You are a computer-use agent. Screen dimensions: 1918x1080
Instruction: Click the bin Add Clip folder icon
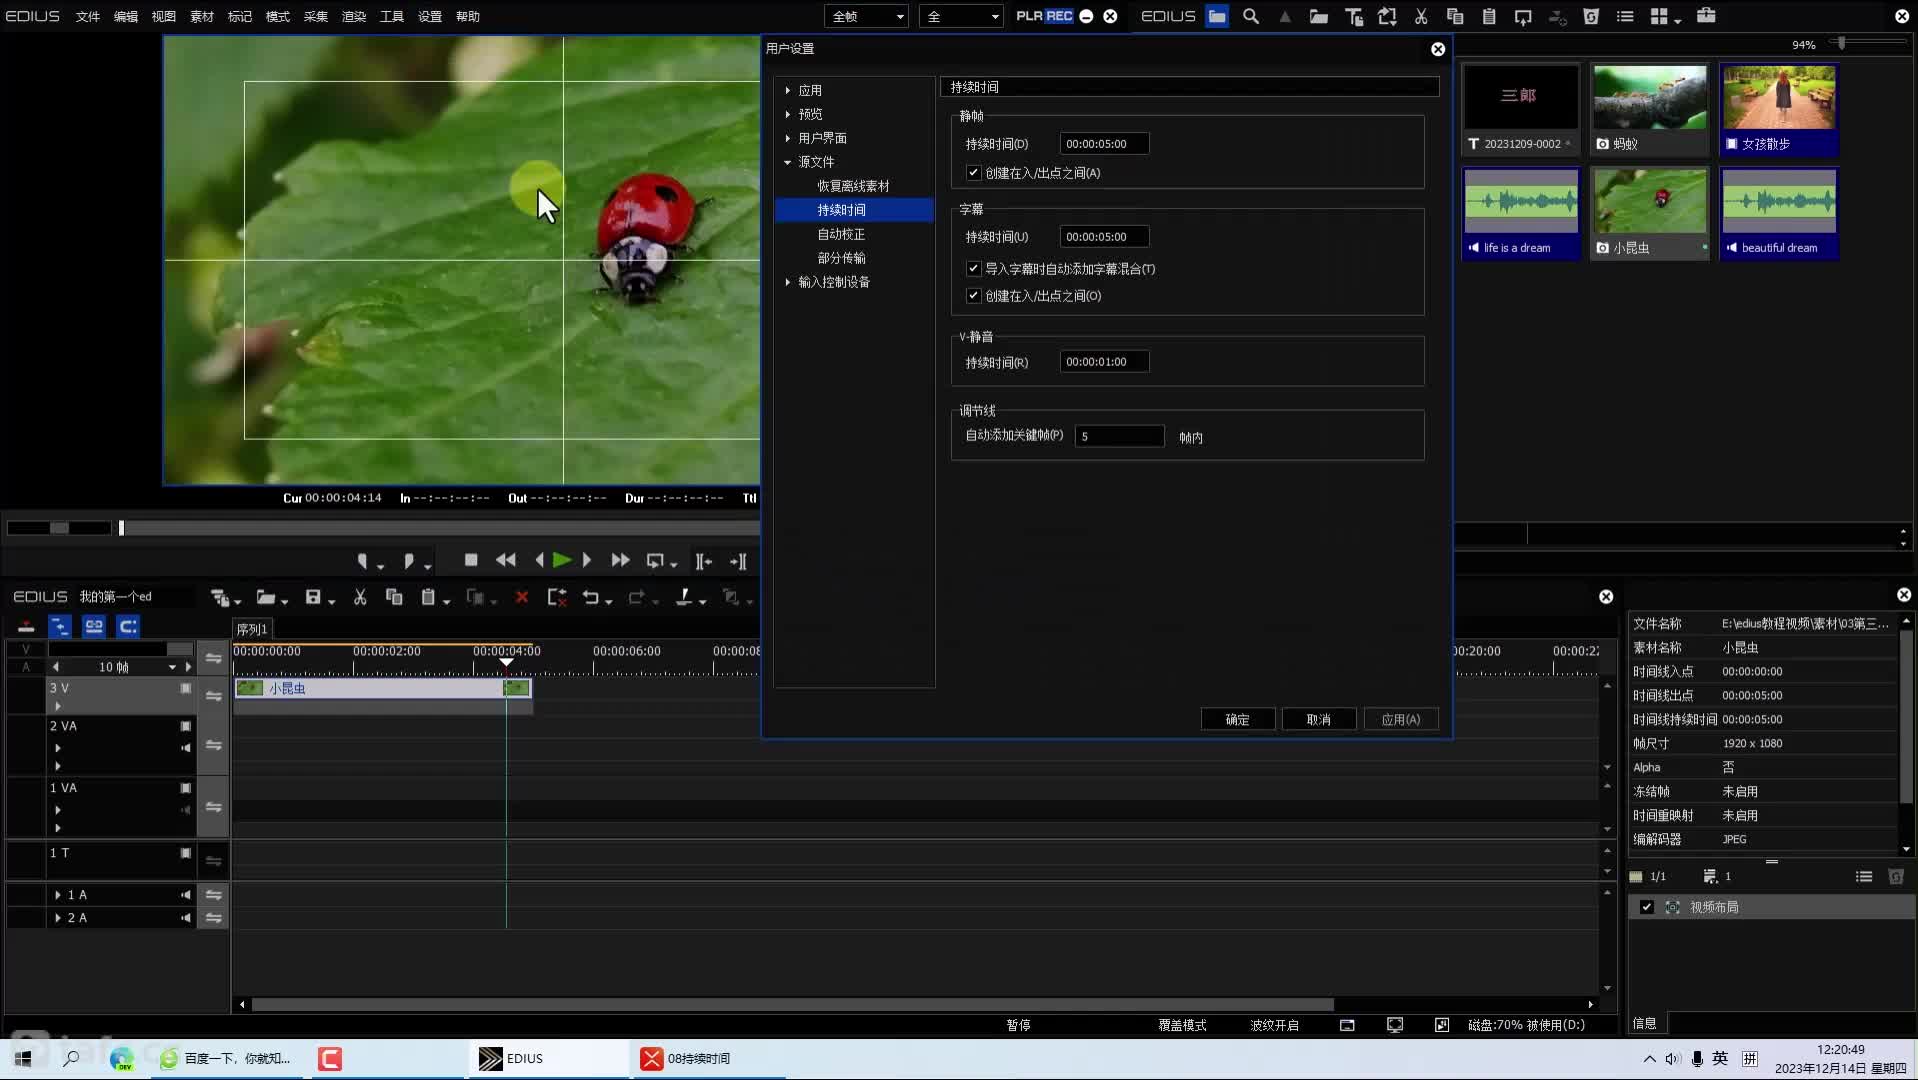1319,16
